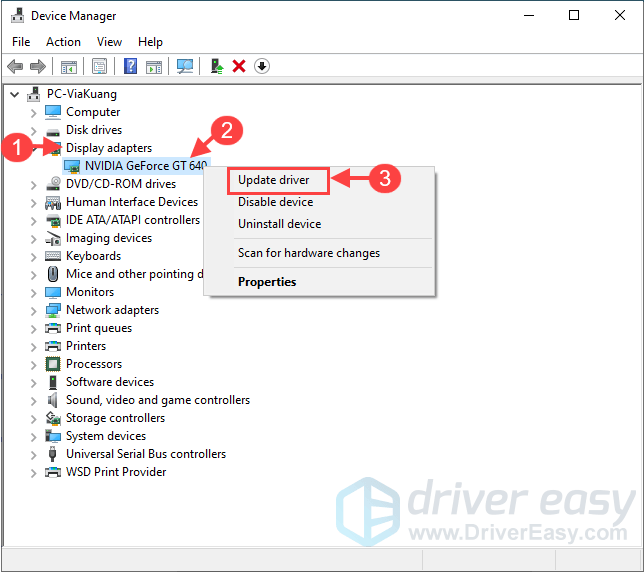
Task: Expand Human Interface Devices chevron
Action: (x=34, y=203)
